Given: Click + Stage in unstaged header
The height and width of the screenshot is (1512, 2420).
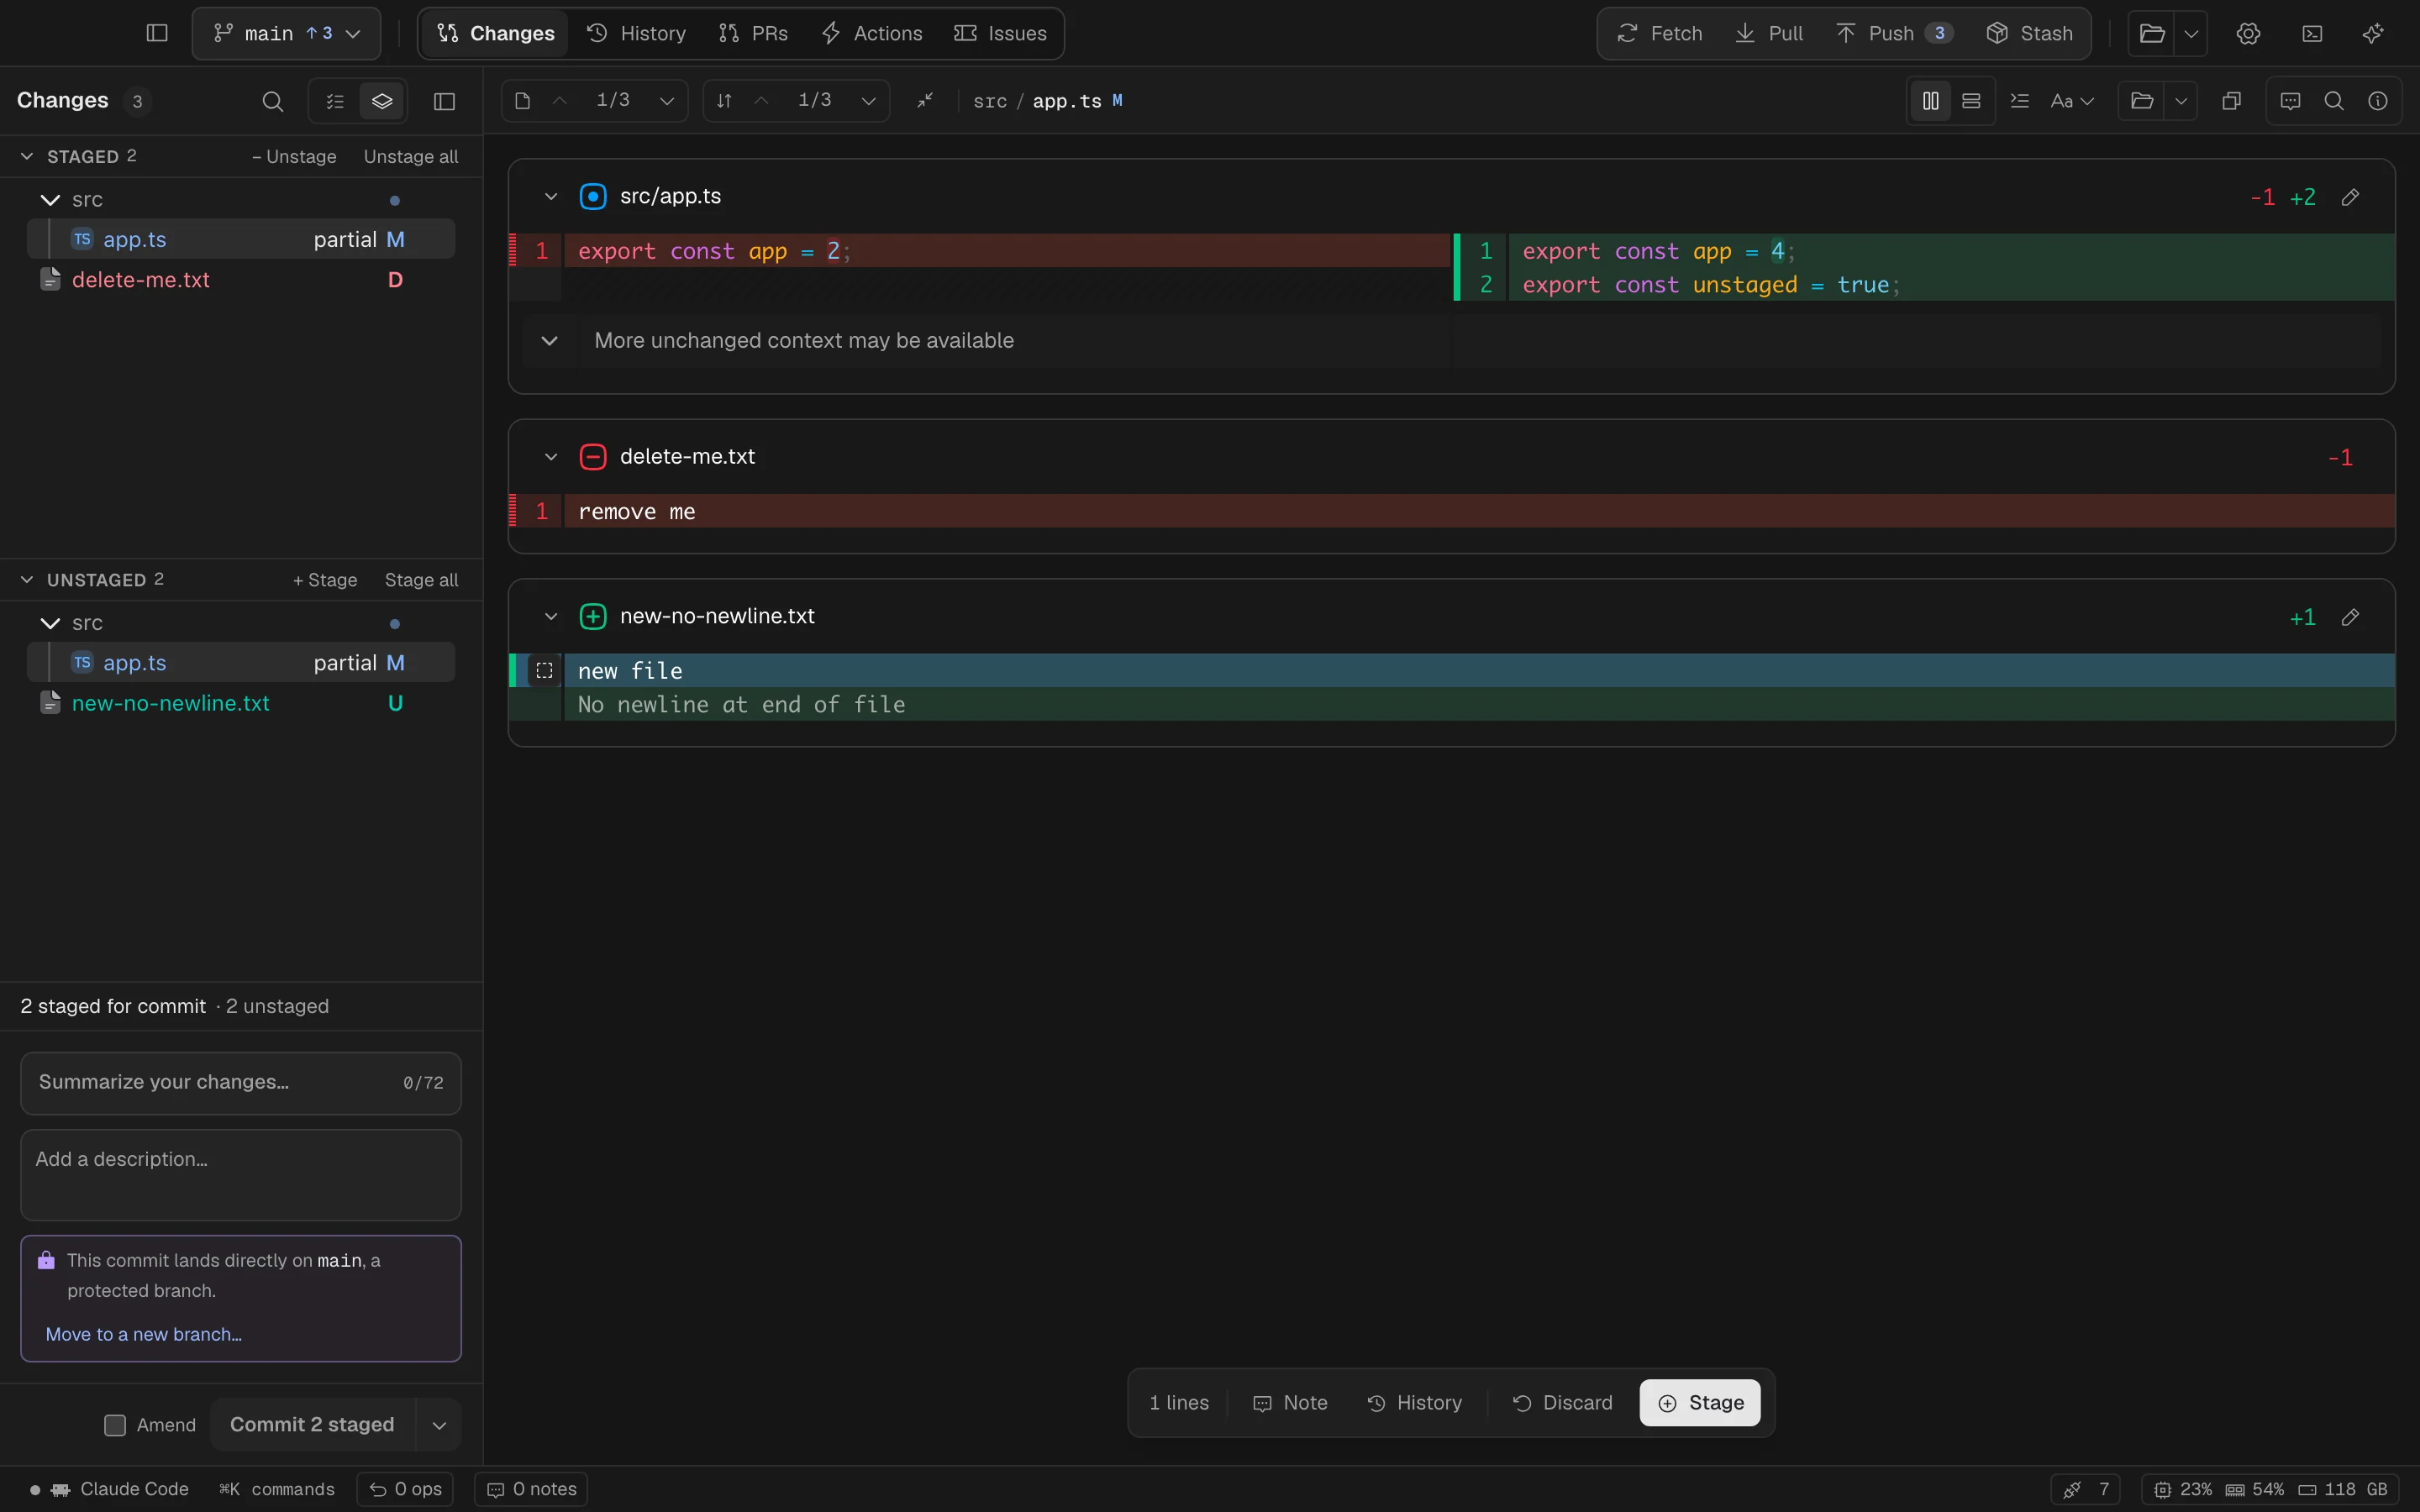Looking at the screenshot, I should pos(325,579).
